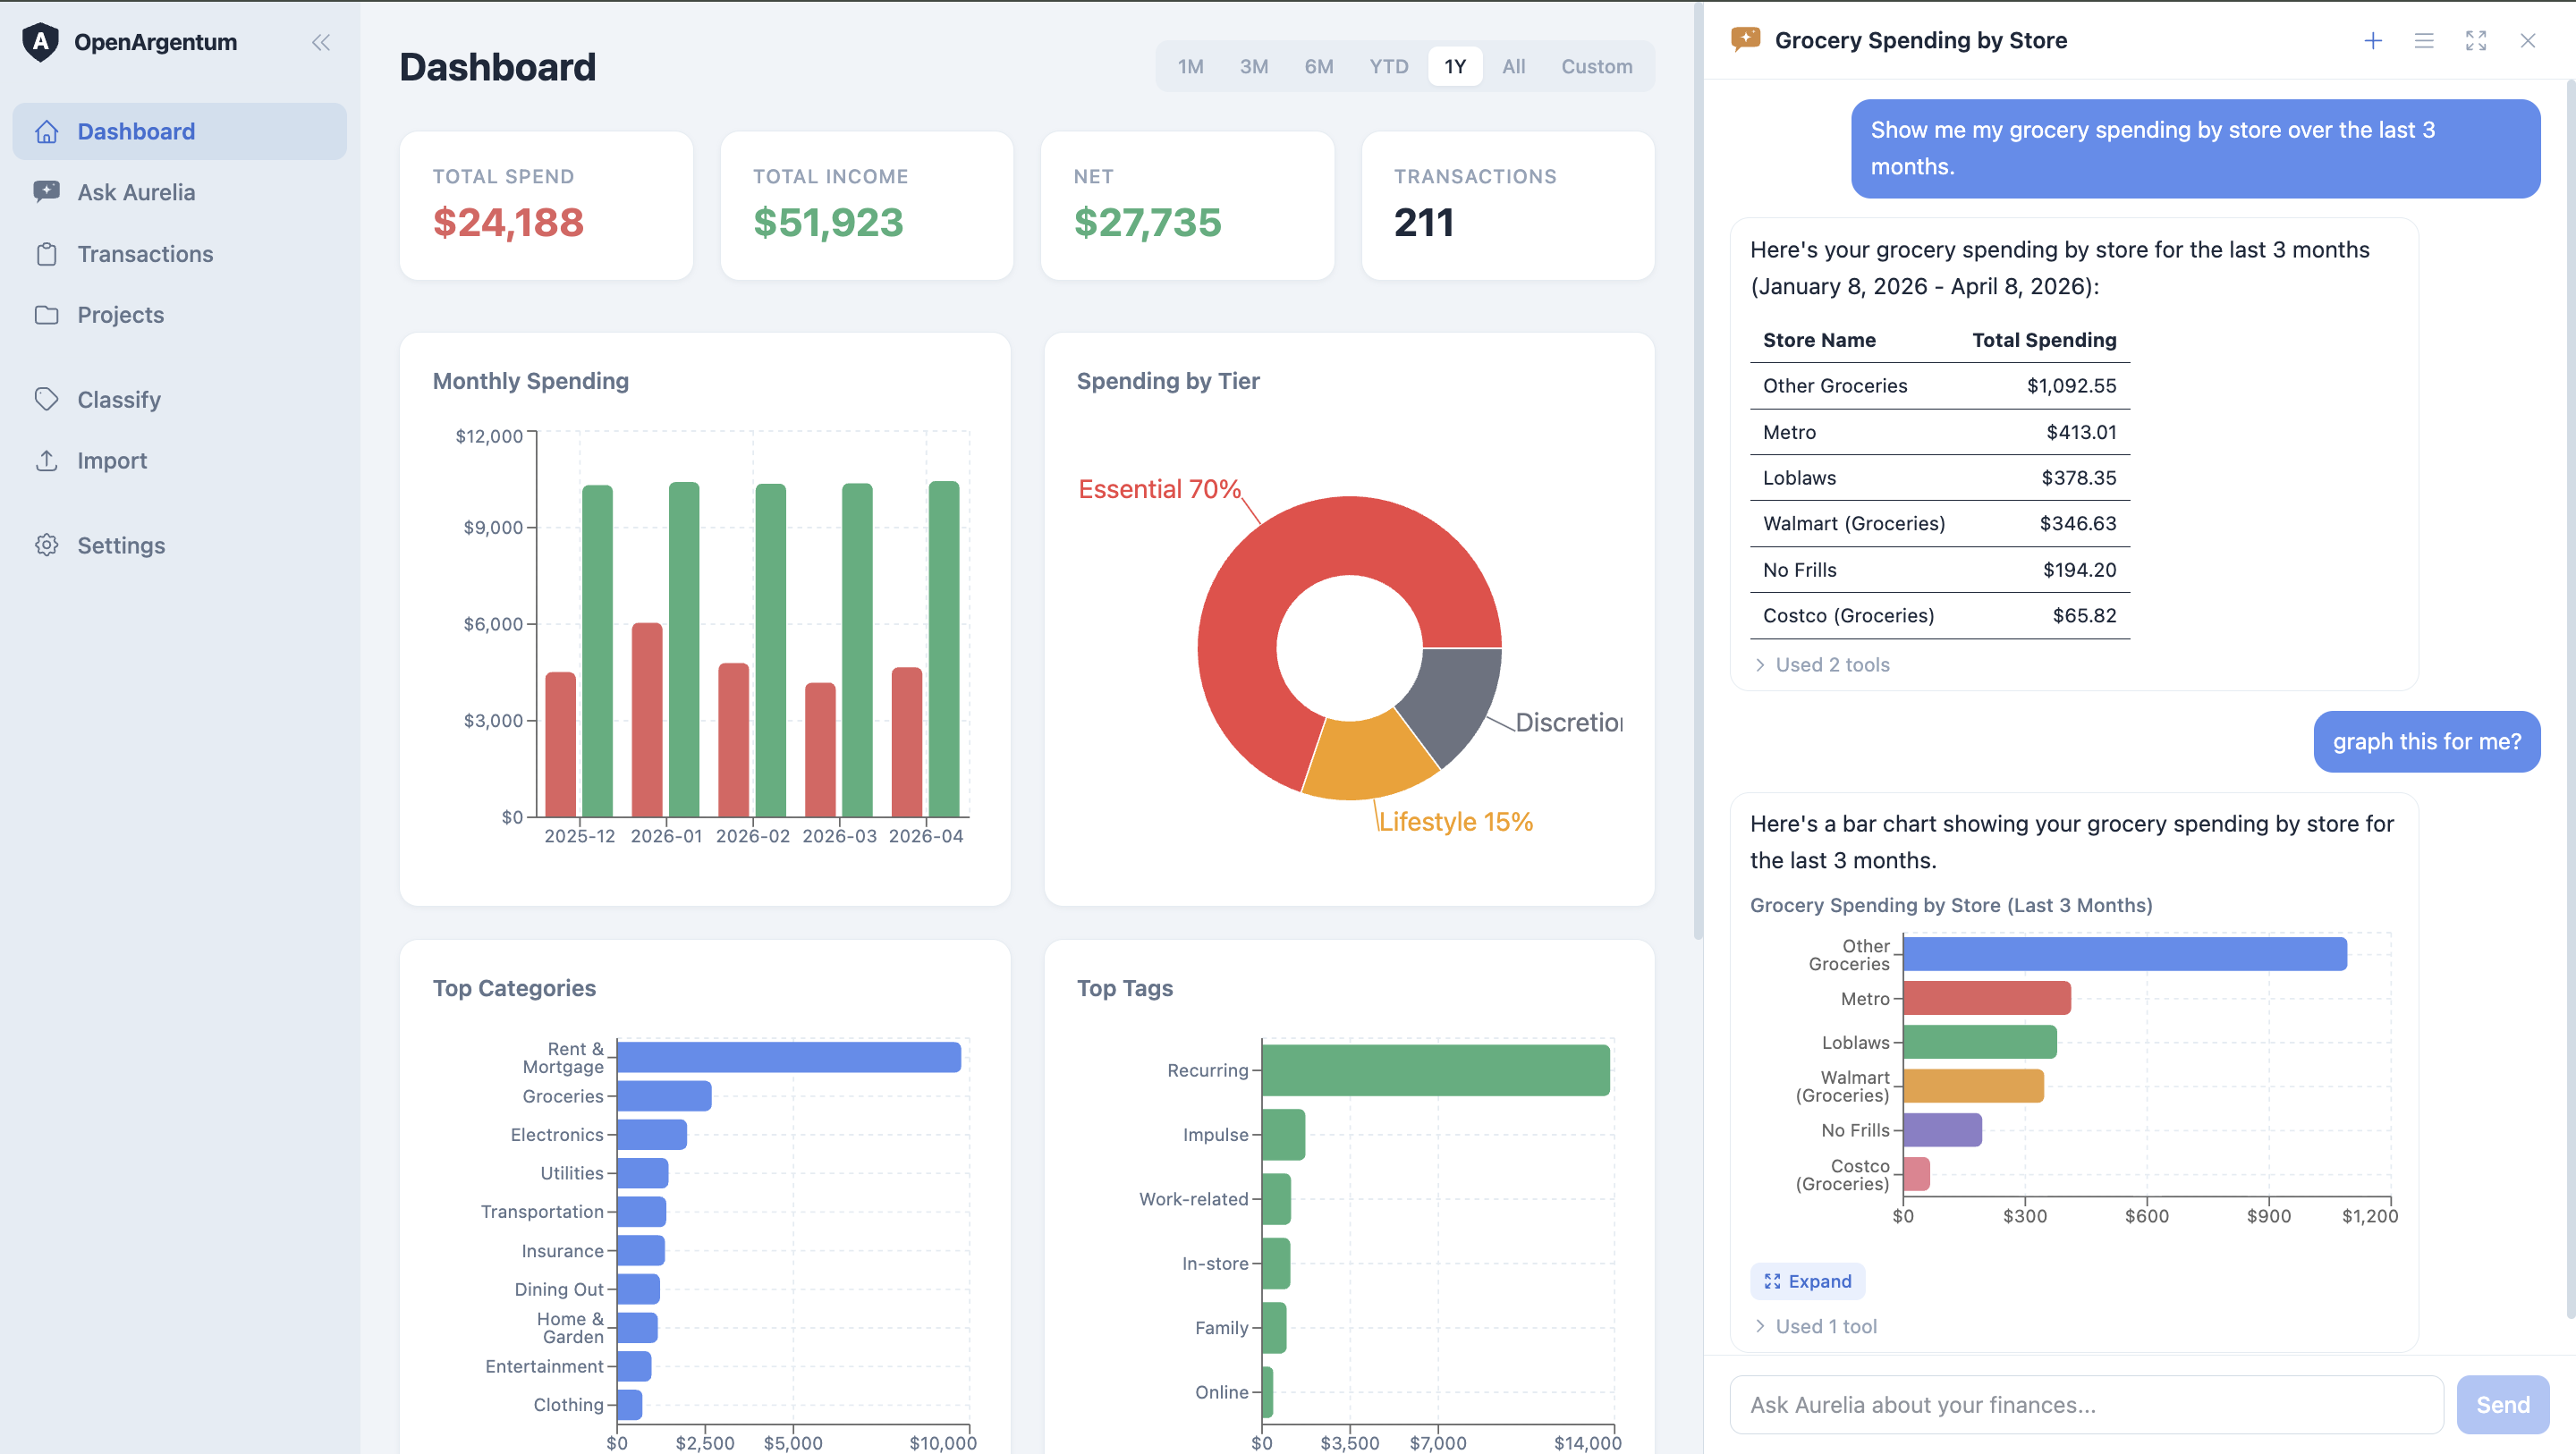The width and height of the screenshot is (2576, 1454).
Task: Click the Recurring bar in Top Tags
Action: click(1436, 1070)
